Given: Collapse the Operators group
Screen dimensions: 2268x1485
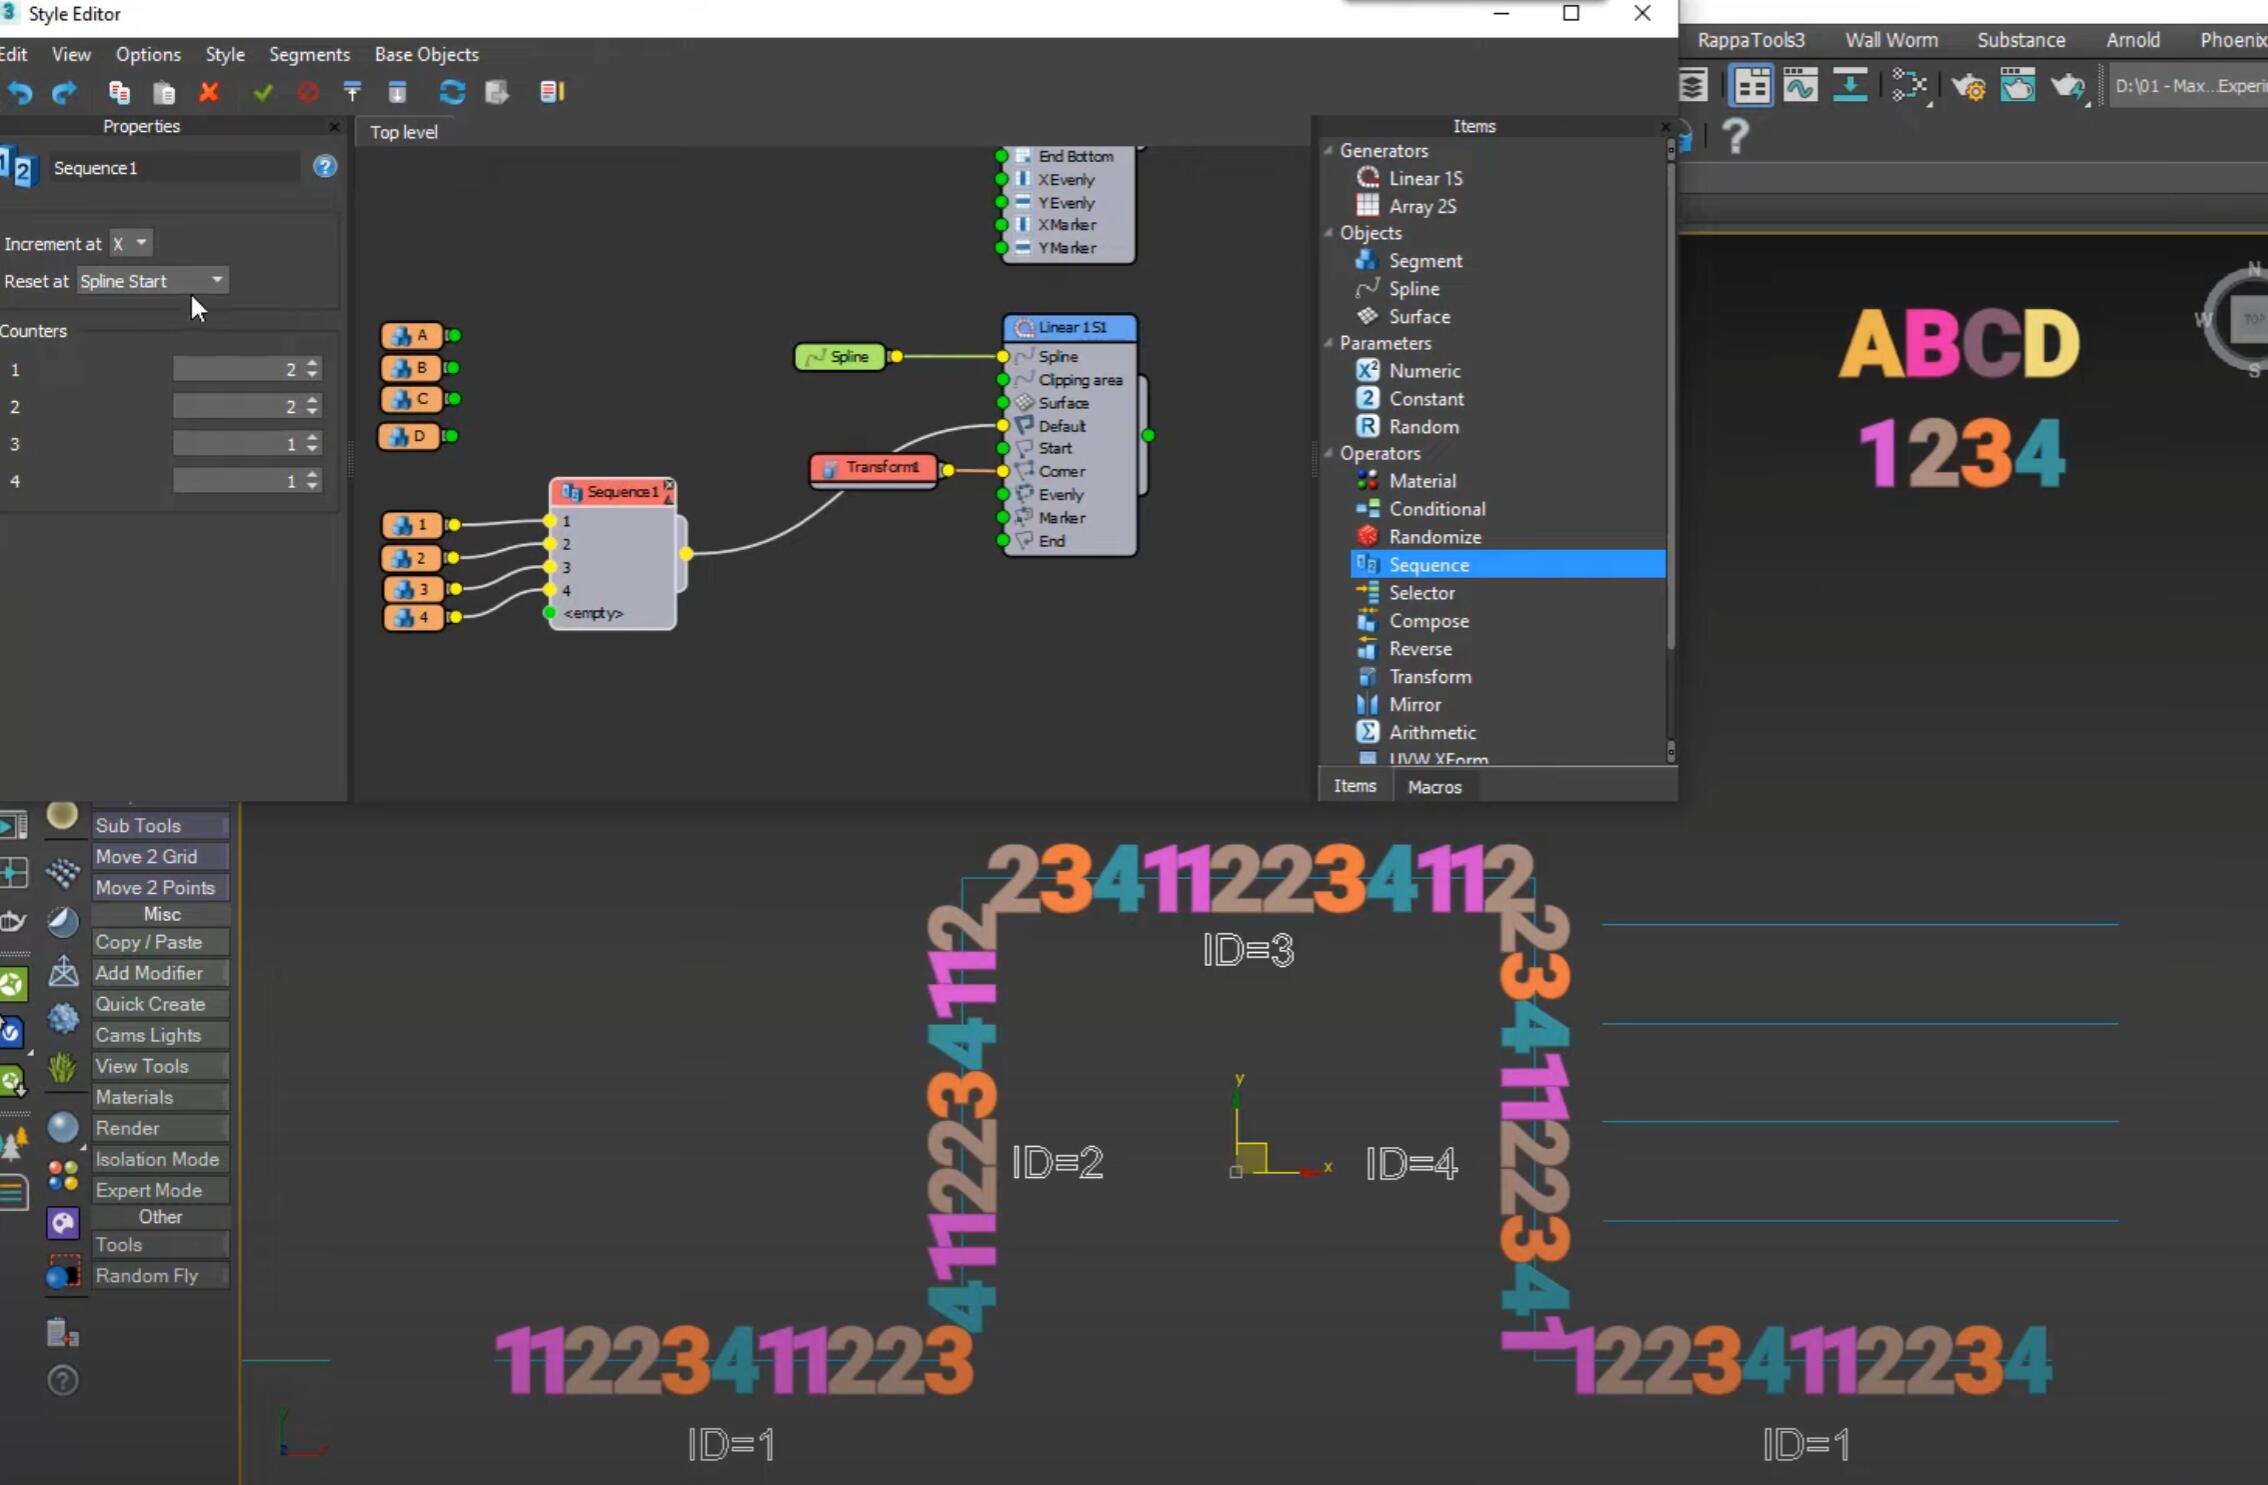Looking at the screenshot, I should point(1329,453).
